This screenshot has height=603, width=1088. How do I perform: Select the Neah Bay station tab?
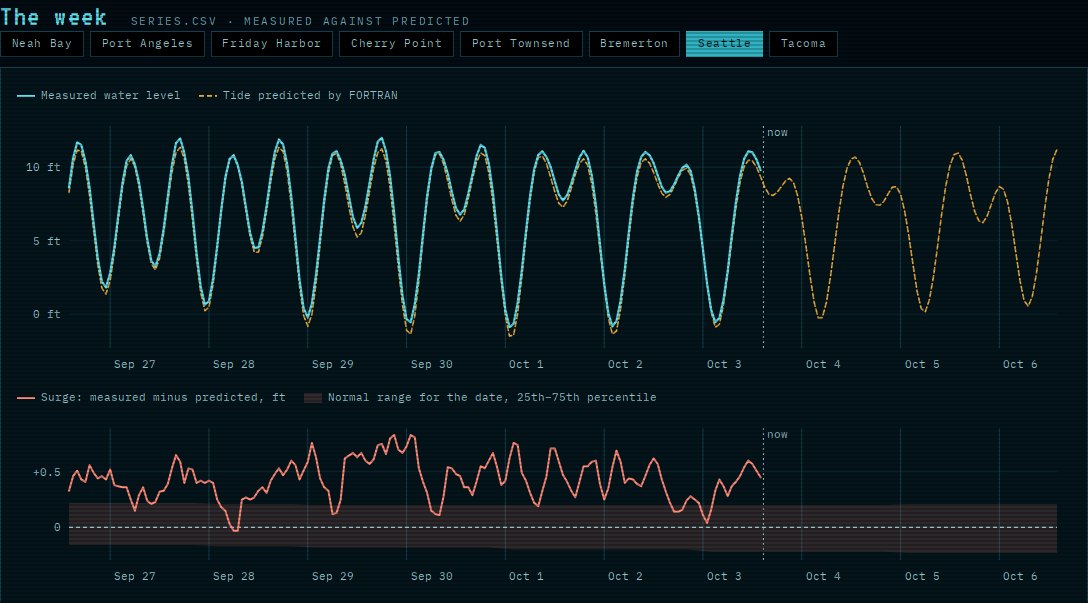point(42,44)
